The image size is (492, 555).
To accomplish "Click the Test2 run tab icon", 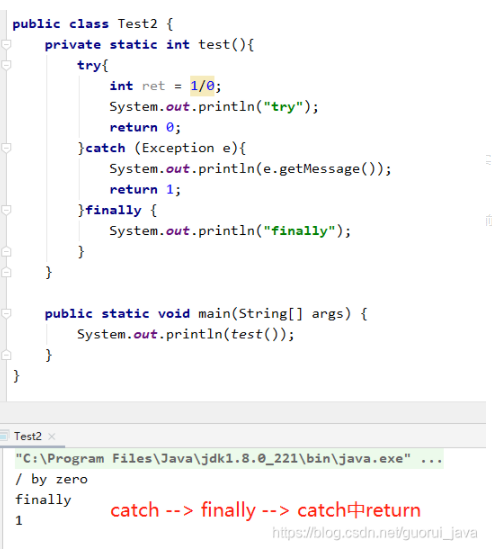I will (x=4, y=436).
